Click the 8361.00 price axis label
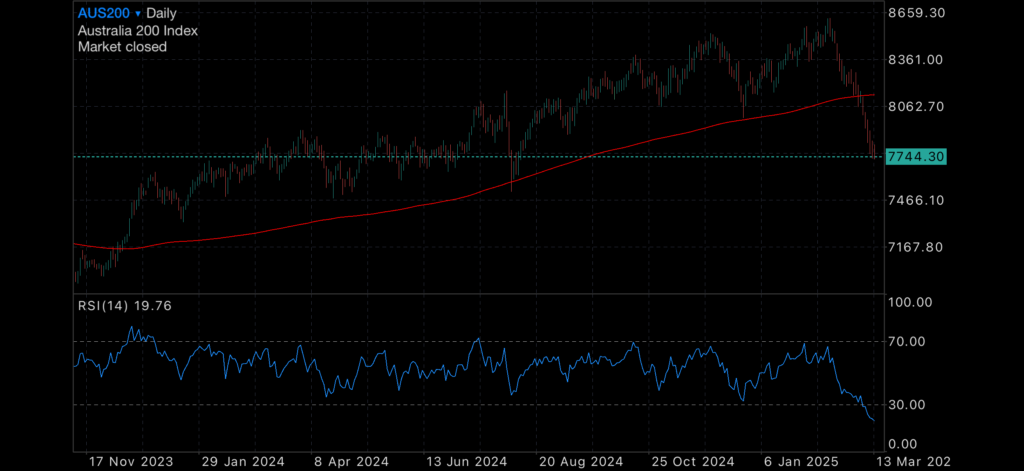The width and height of the screenshot is (1024, 471). [916, 59]
